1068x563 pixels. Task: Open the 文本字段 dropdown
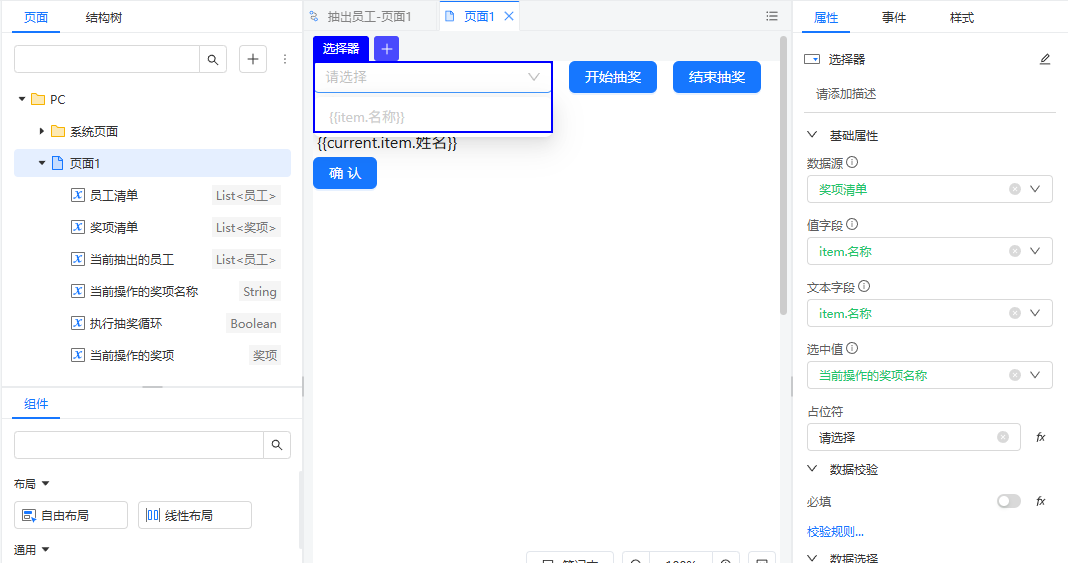pyautogui.click(x=1035, y=313)
